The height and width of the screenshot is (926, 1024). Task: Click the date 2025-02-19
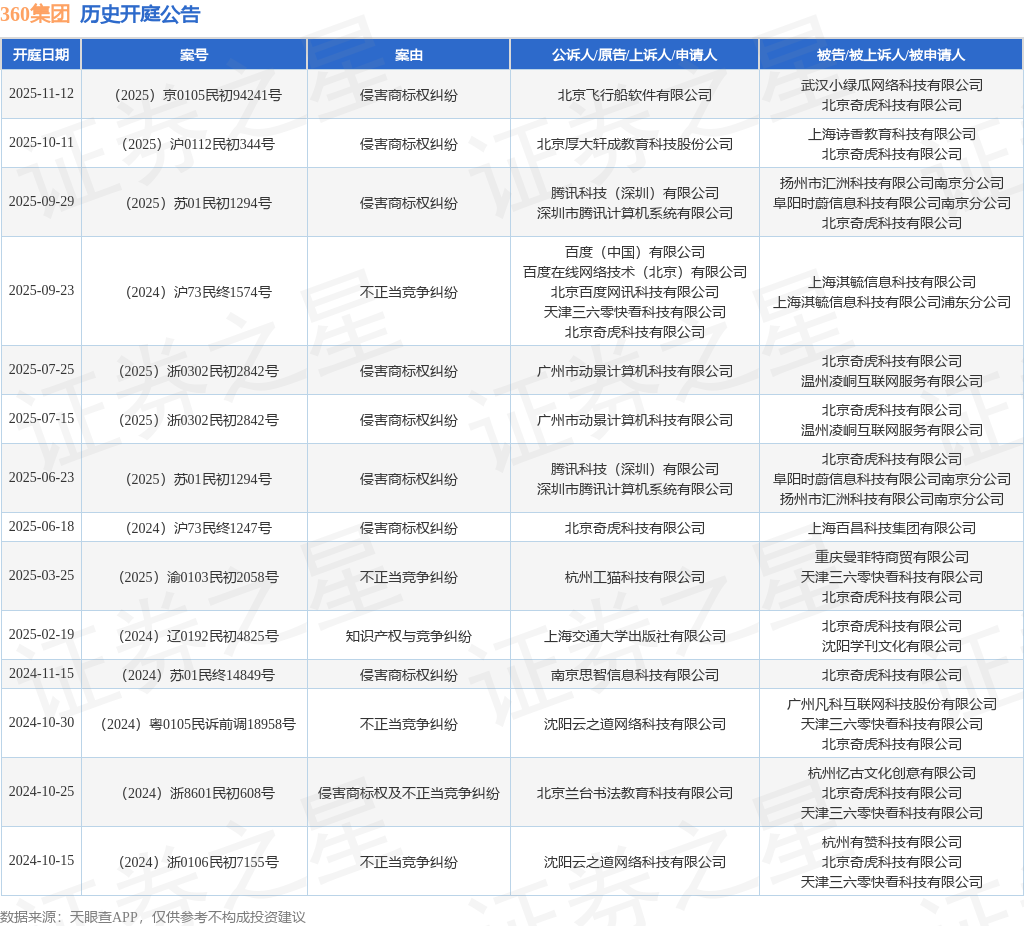(x=41, y=634)
